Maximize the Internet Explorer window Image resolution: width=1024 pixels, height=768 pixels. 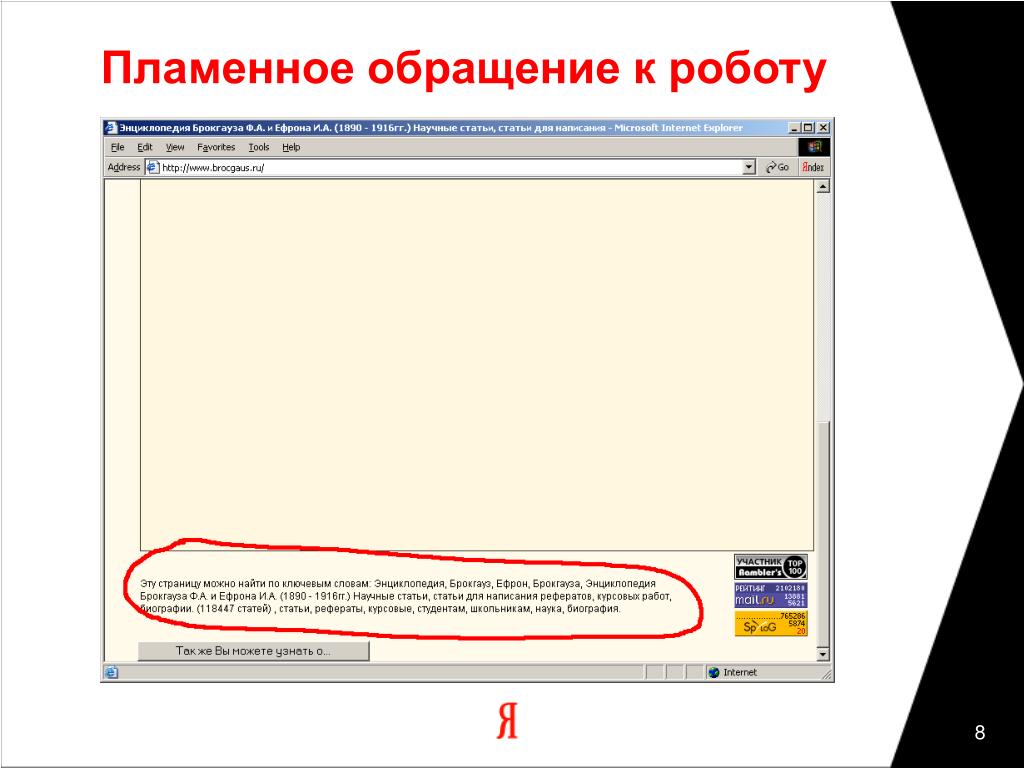pyautogui.click(x=808, y=128)
